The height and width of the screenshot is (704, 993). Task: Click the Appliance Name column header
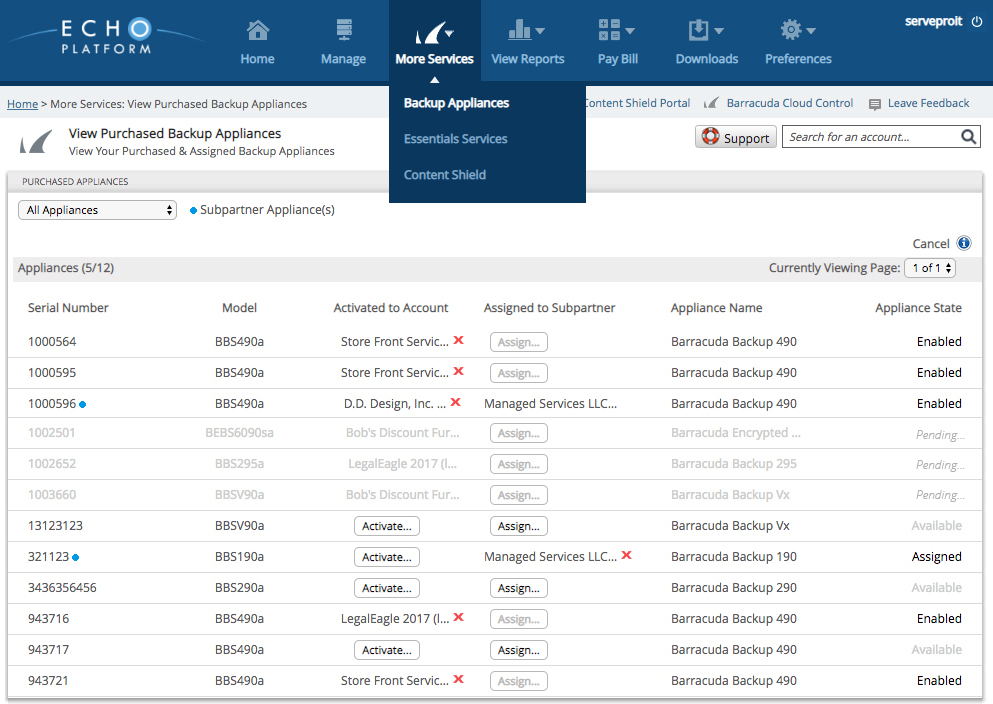click(716, 308)
